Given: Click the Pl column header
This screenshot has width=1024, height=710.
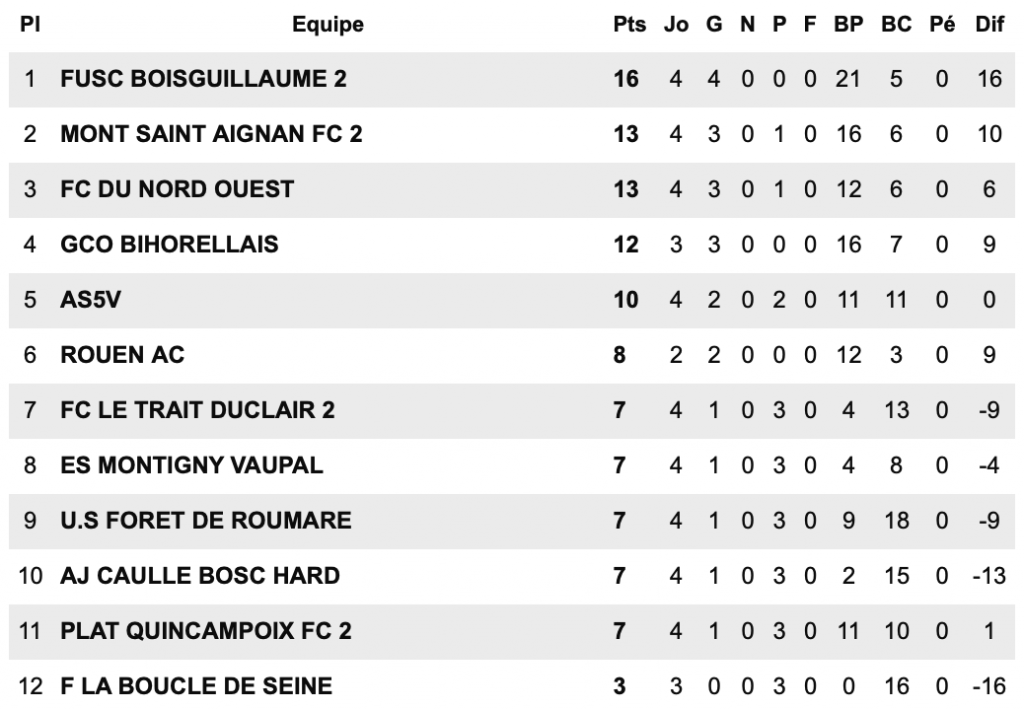Looking at the screenshot, I should point(30,24).
